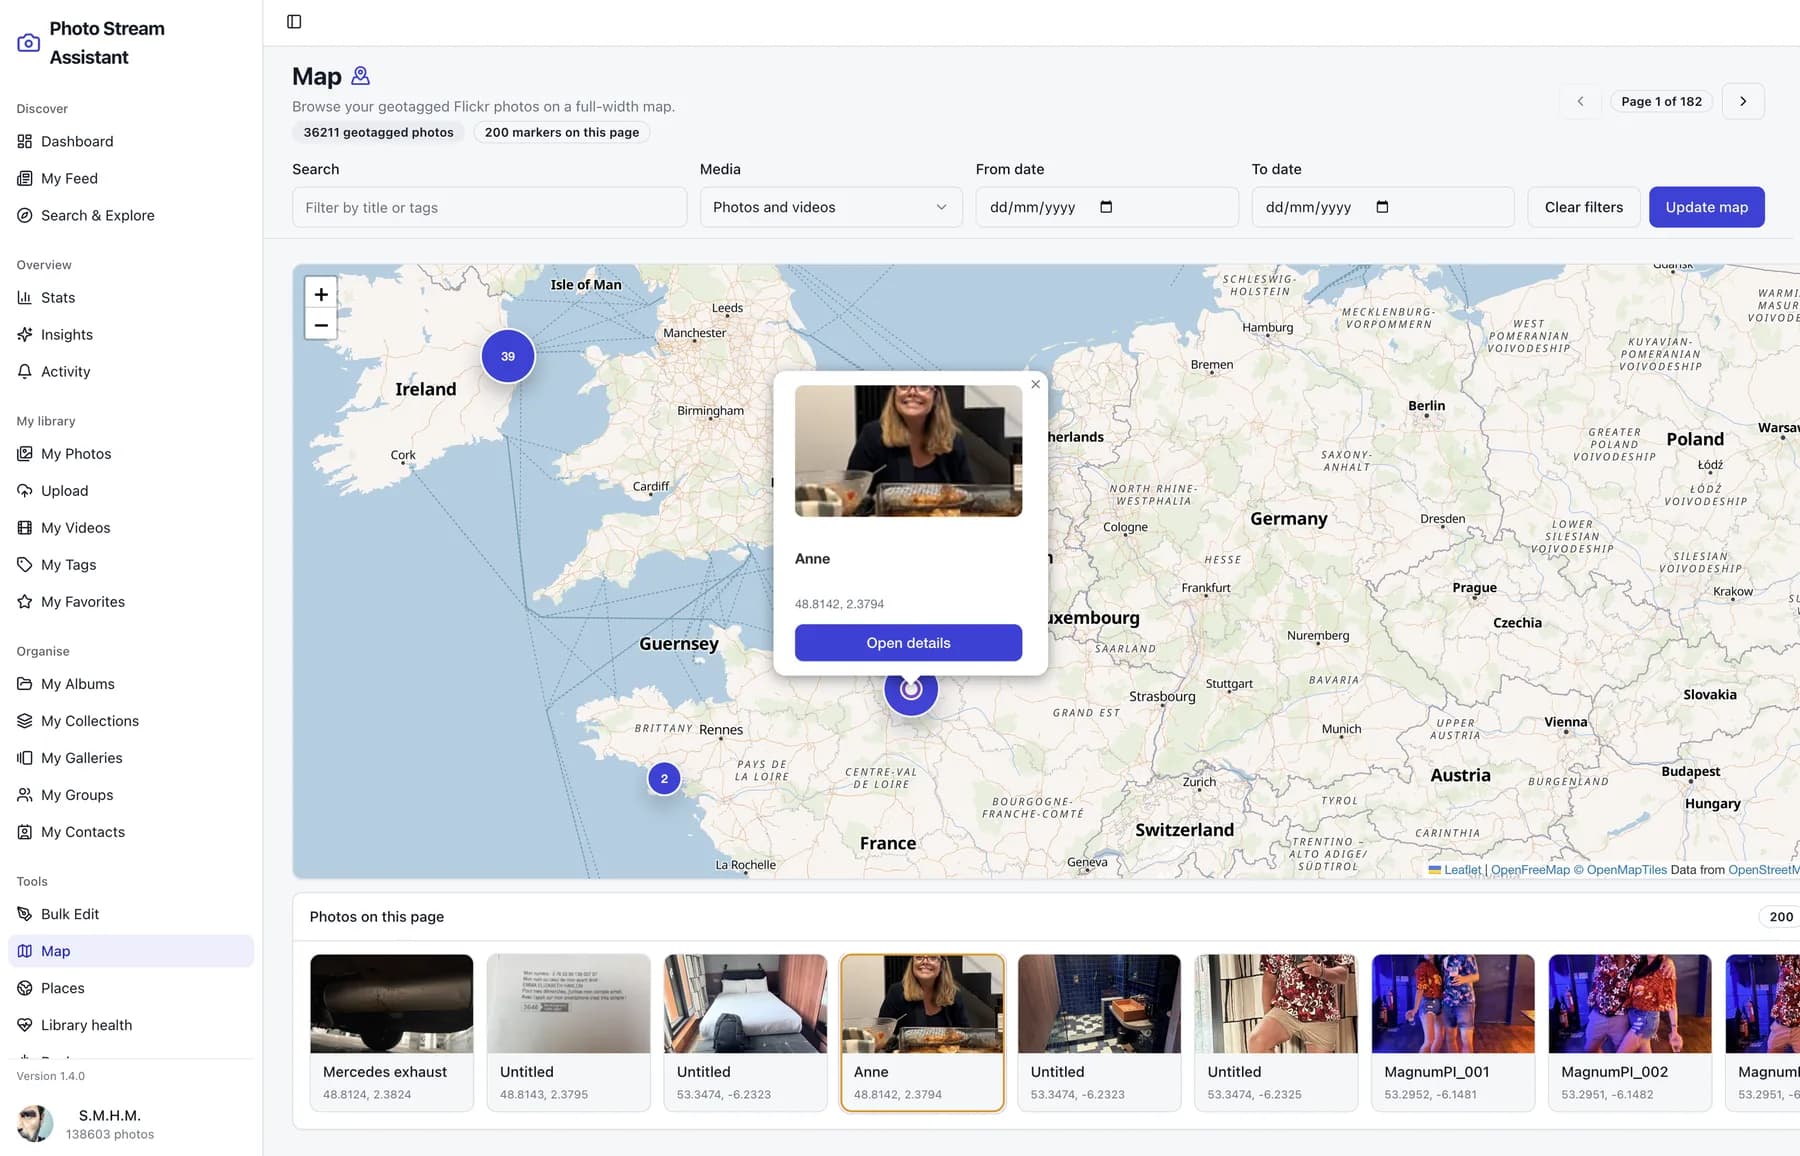Viewport: 1800px width, 1156px height.
Task: Click the 2 marker cluster near Brittany
Action: [664, 778]
